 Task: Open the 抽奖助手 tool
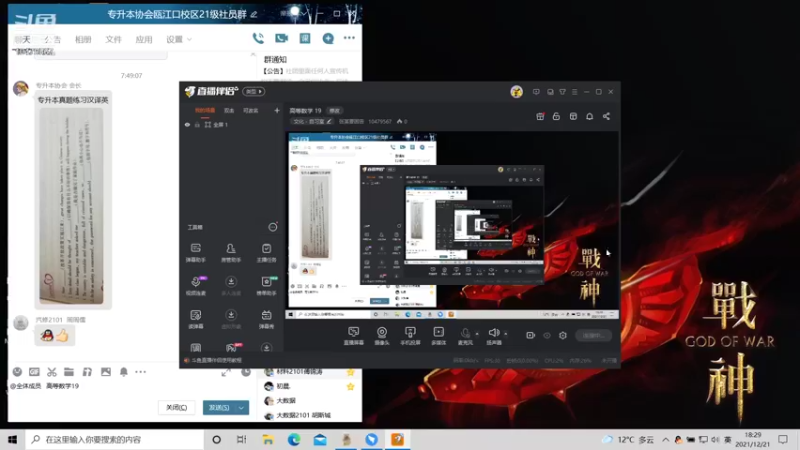coord(266,286)
